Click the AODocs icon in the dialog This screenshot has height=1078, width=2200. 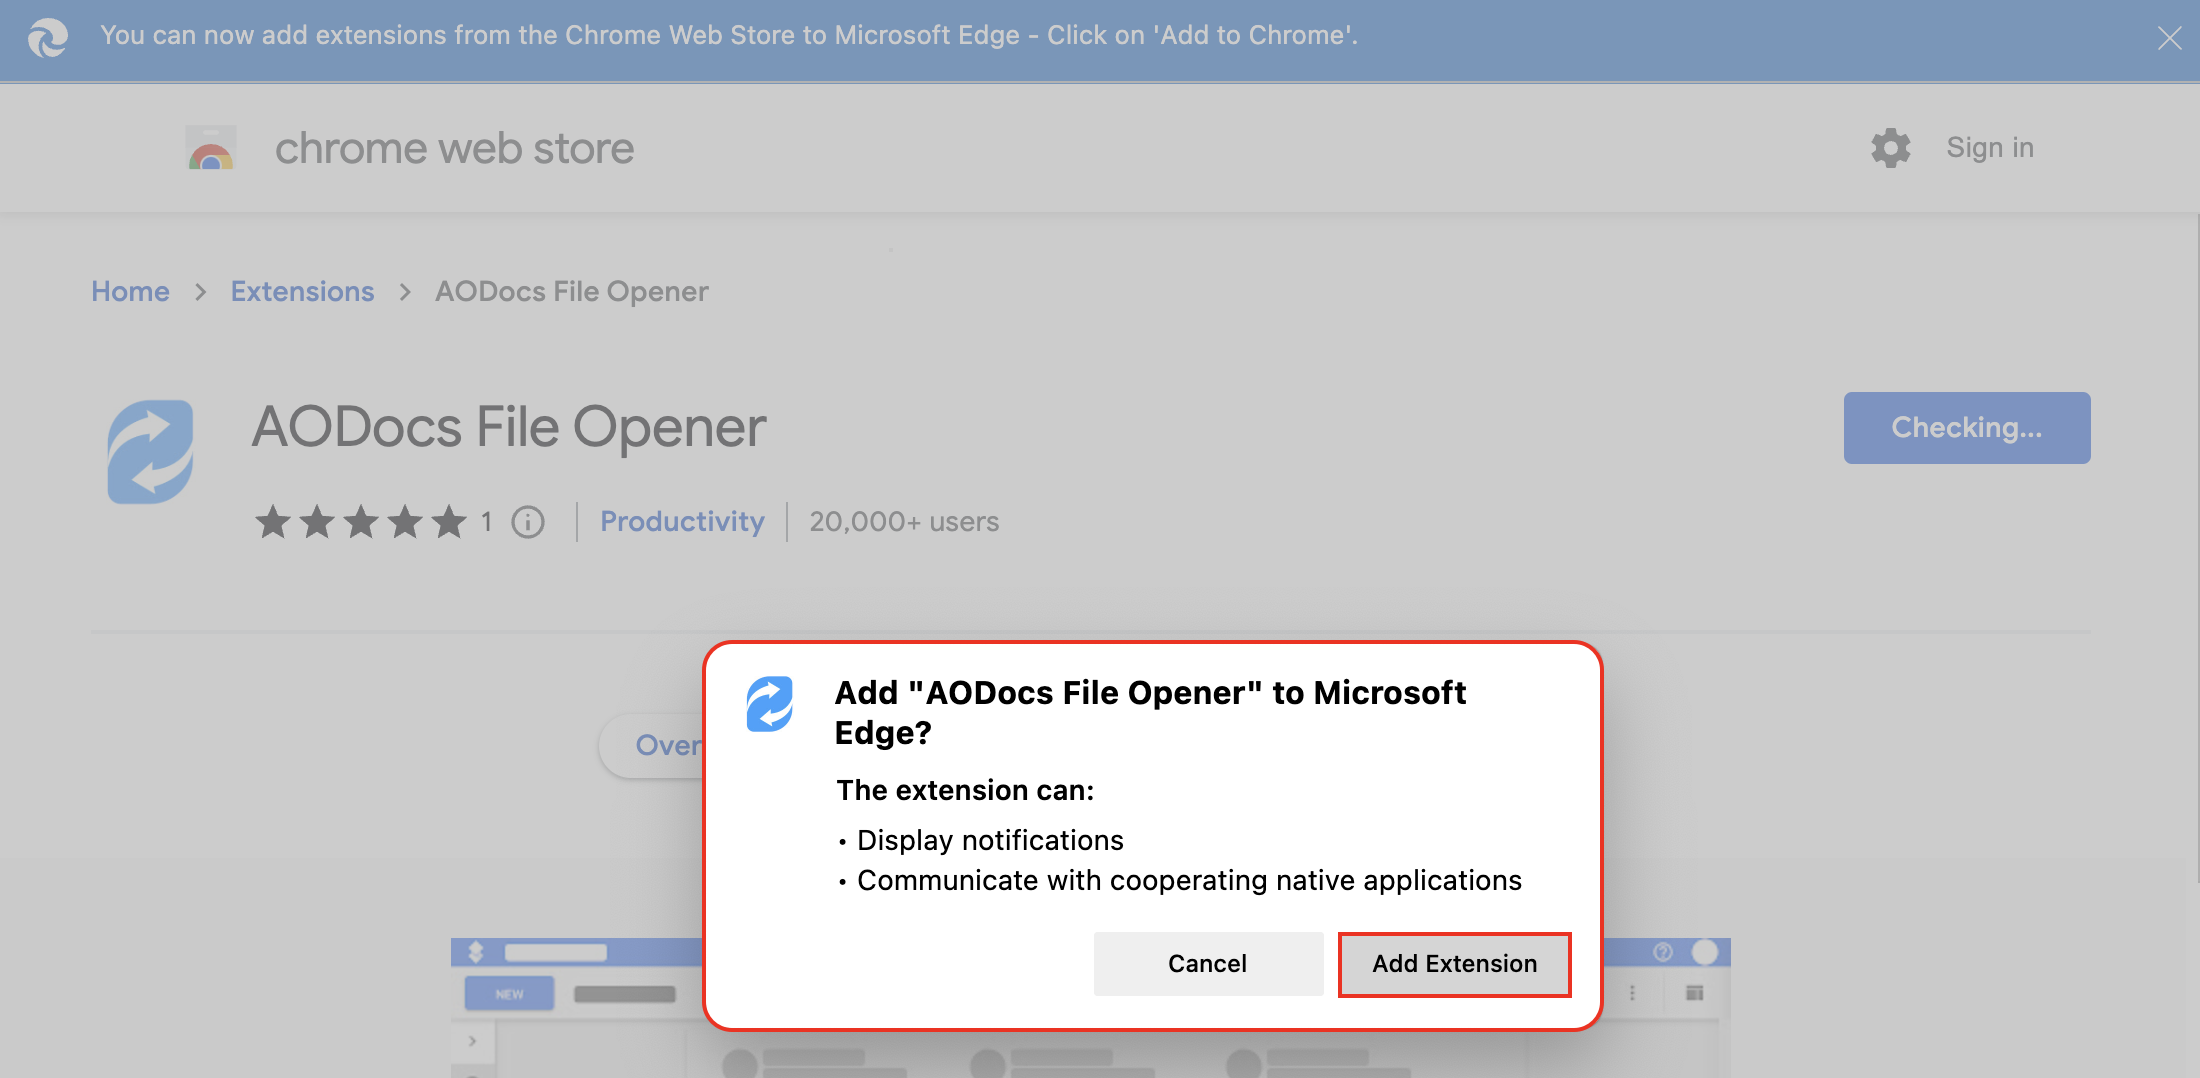pyautogui.click(x=770, y=704)
